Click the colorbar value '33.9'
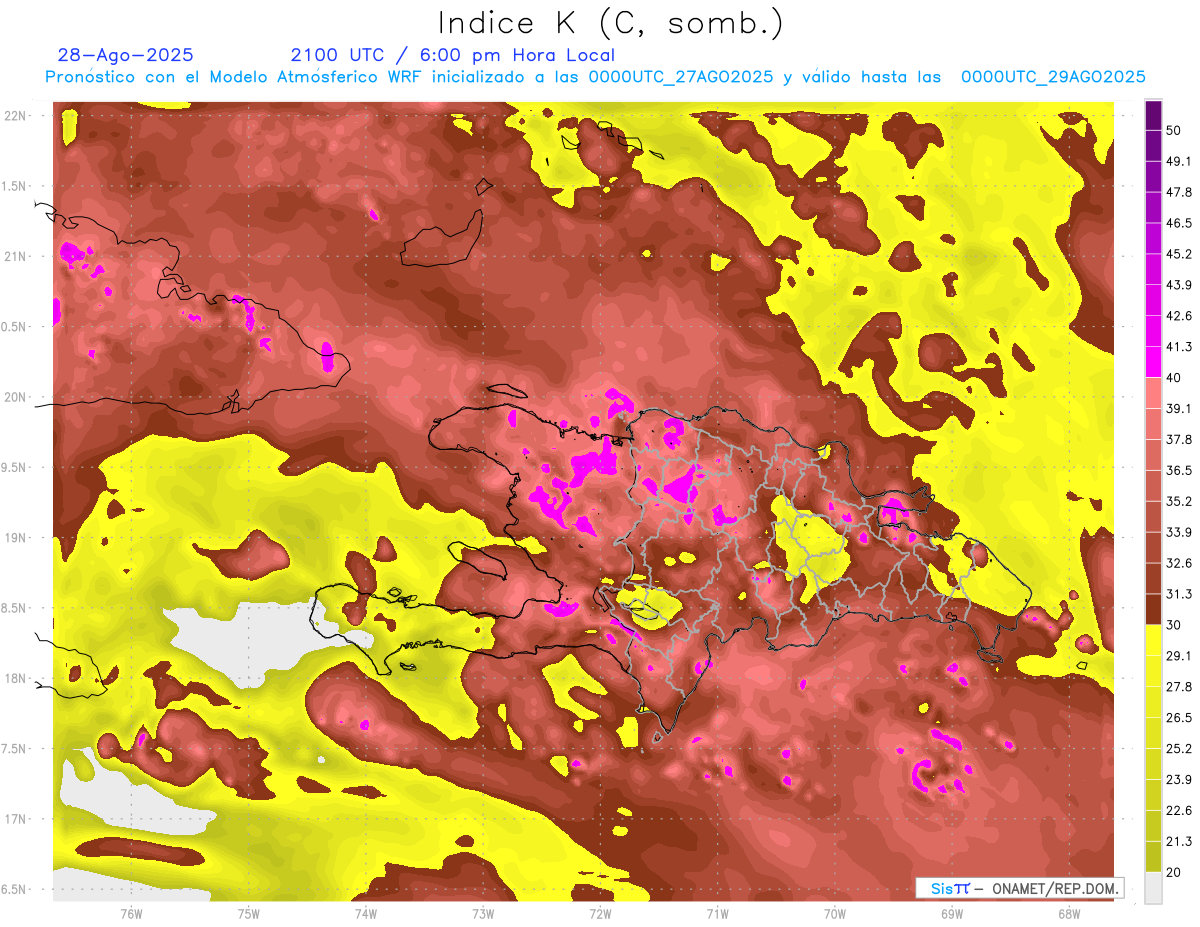This screenshot has height=927, width=1200. (1179, 532)
